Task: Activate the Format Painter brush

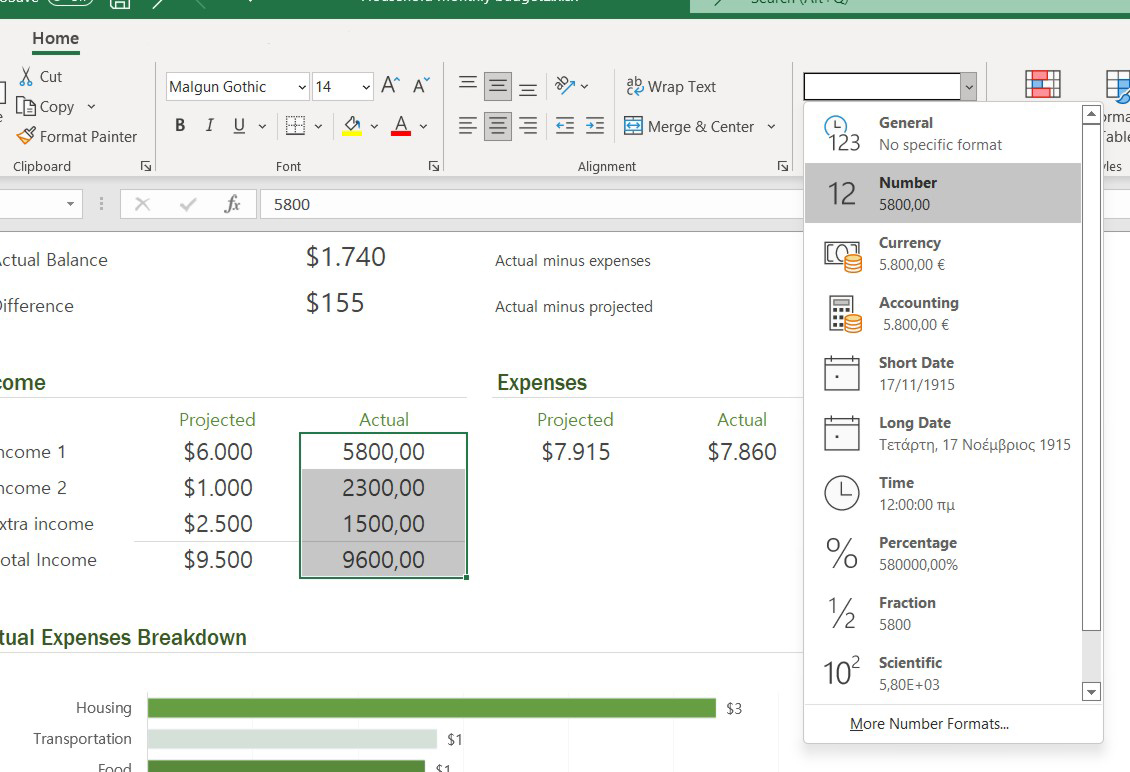Action: (26, 136)
